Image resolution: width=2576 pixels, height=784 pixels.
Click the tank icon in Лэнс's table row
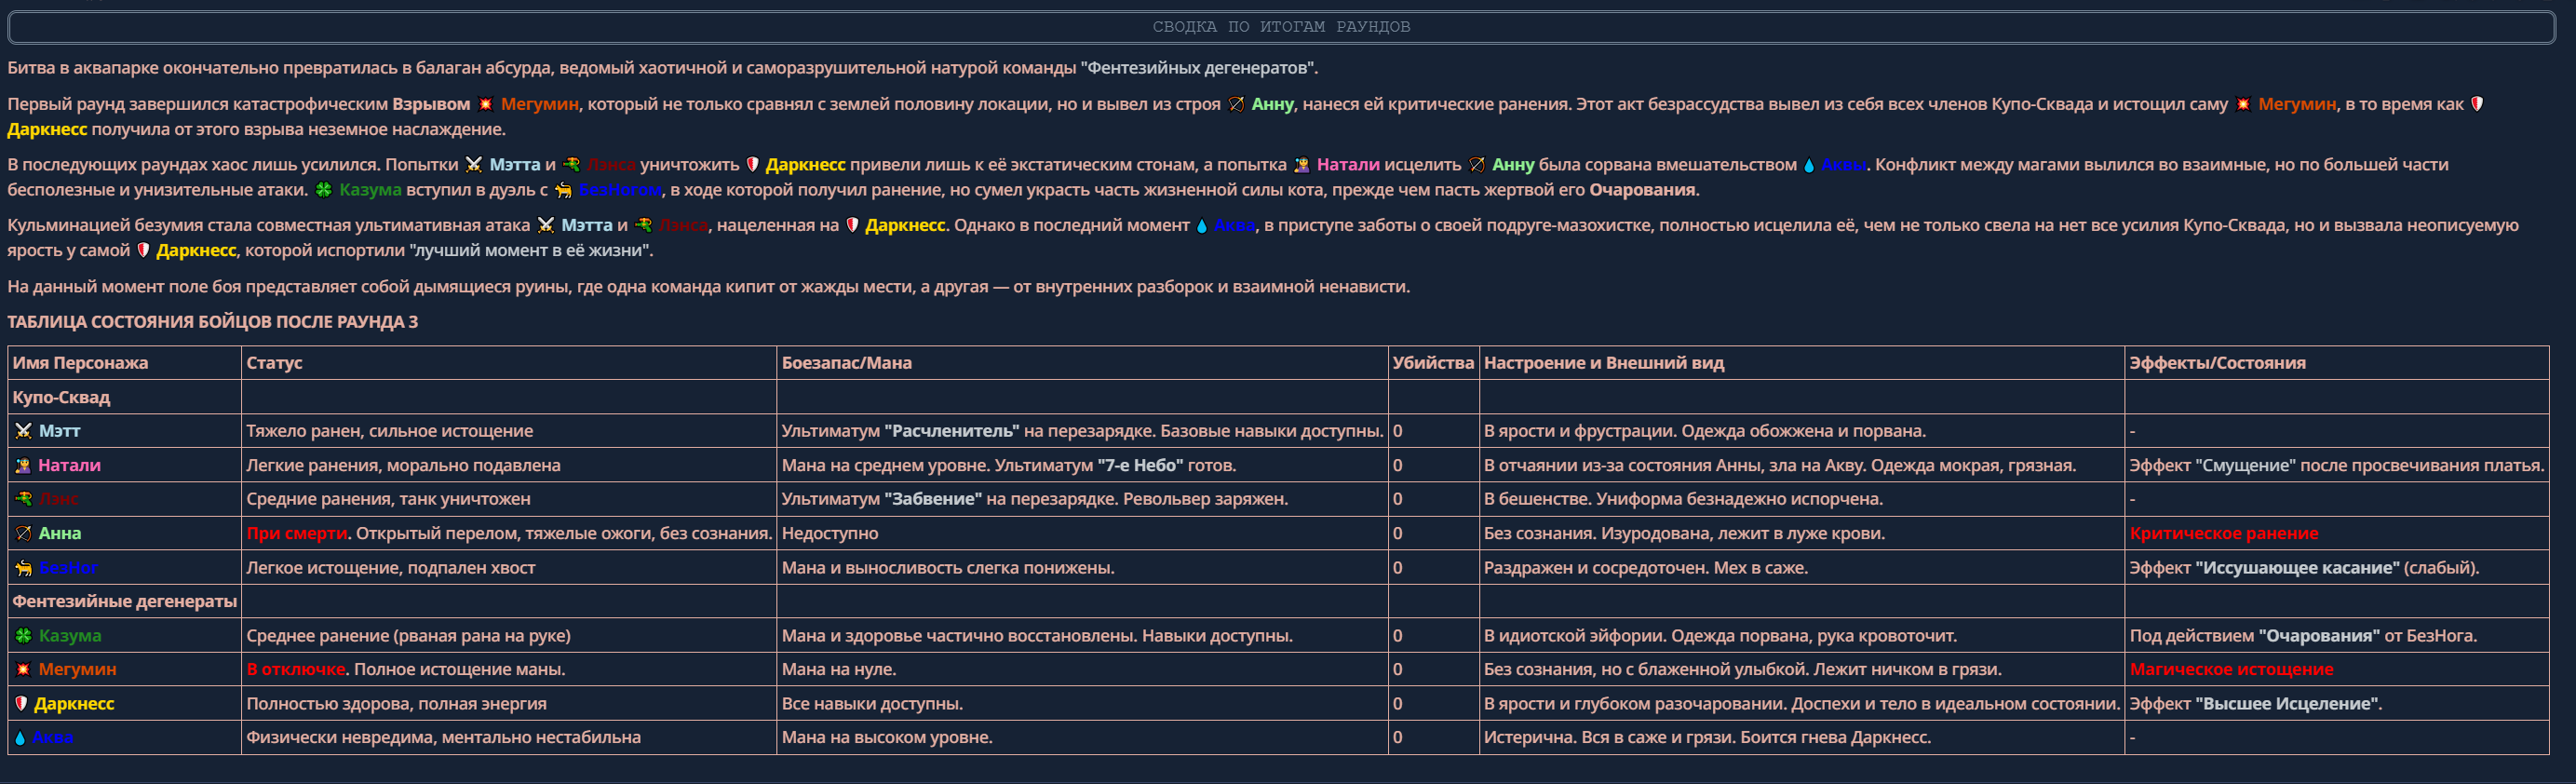click(23, 499)
